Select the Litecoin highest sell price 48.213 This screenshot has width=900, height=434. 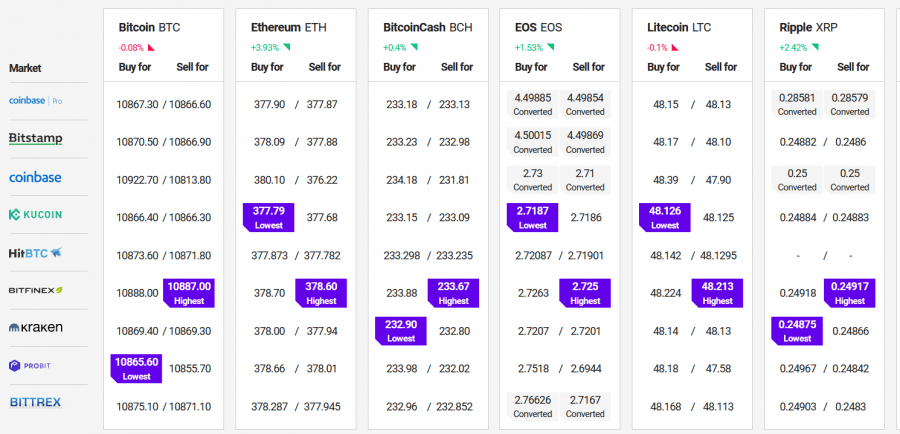pyautogui.click(x=717, y=293)
